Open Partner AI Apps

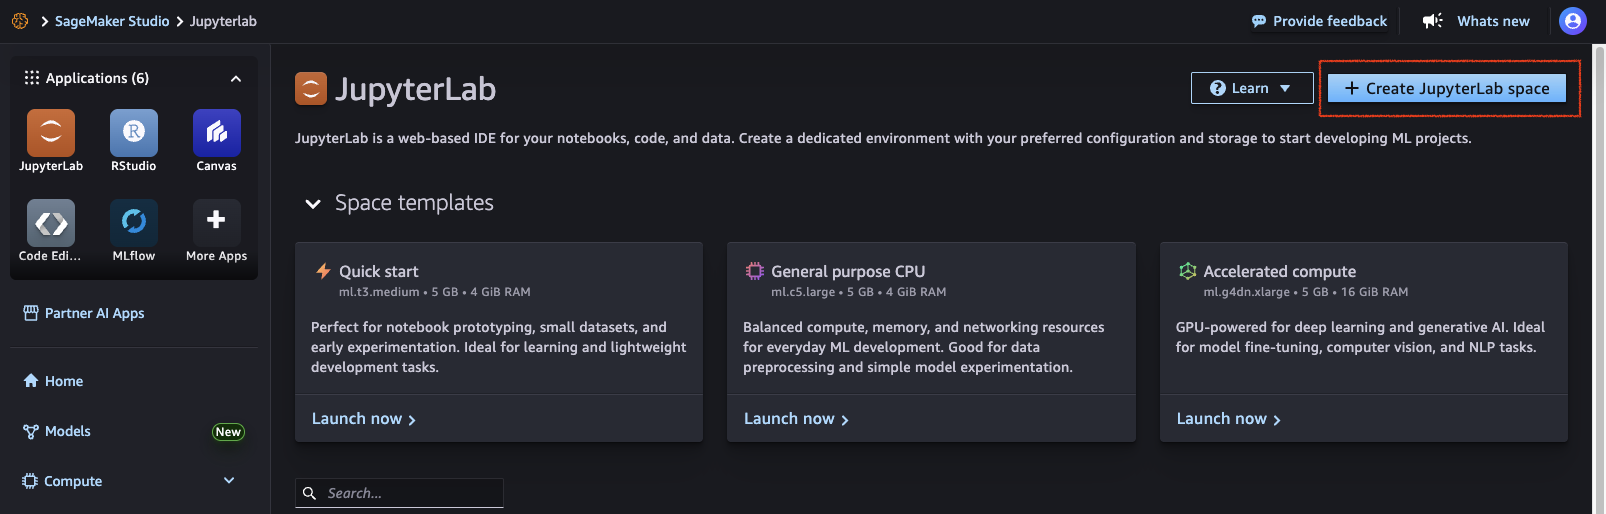pos(84,313)
